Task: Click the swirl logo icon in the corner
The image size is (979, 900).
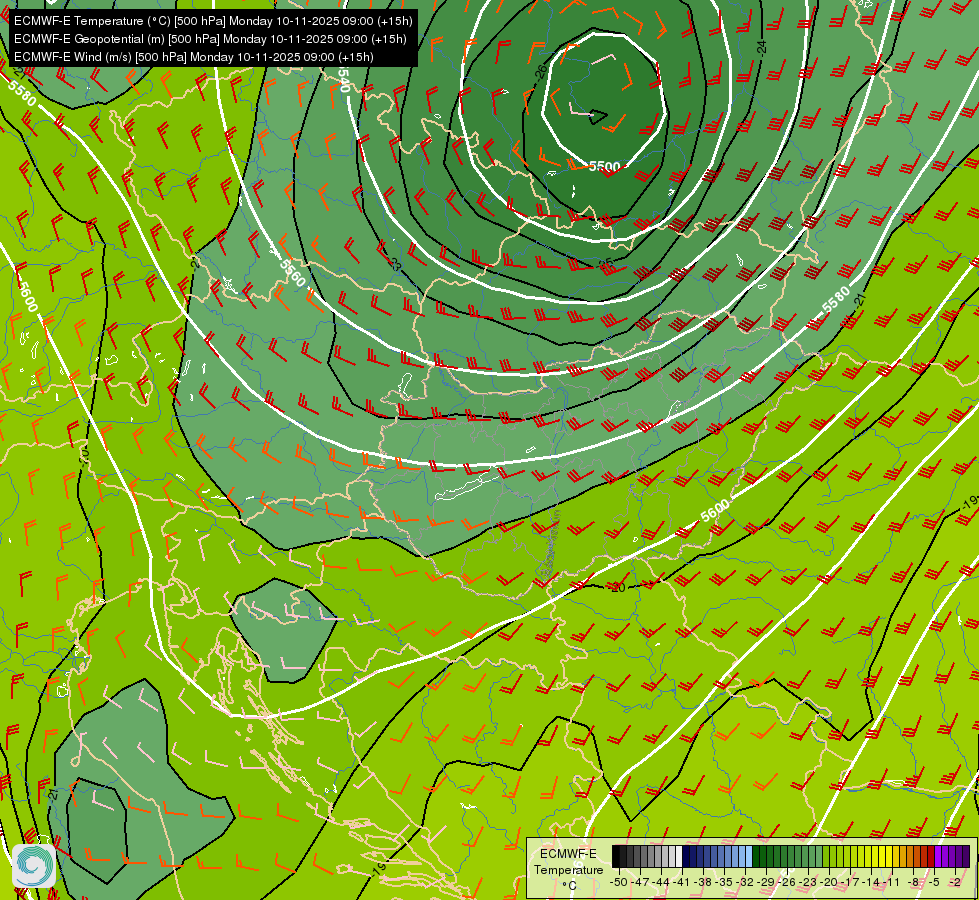Action: pyautogui.click(x=34, y=865)
